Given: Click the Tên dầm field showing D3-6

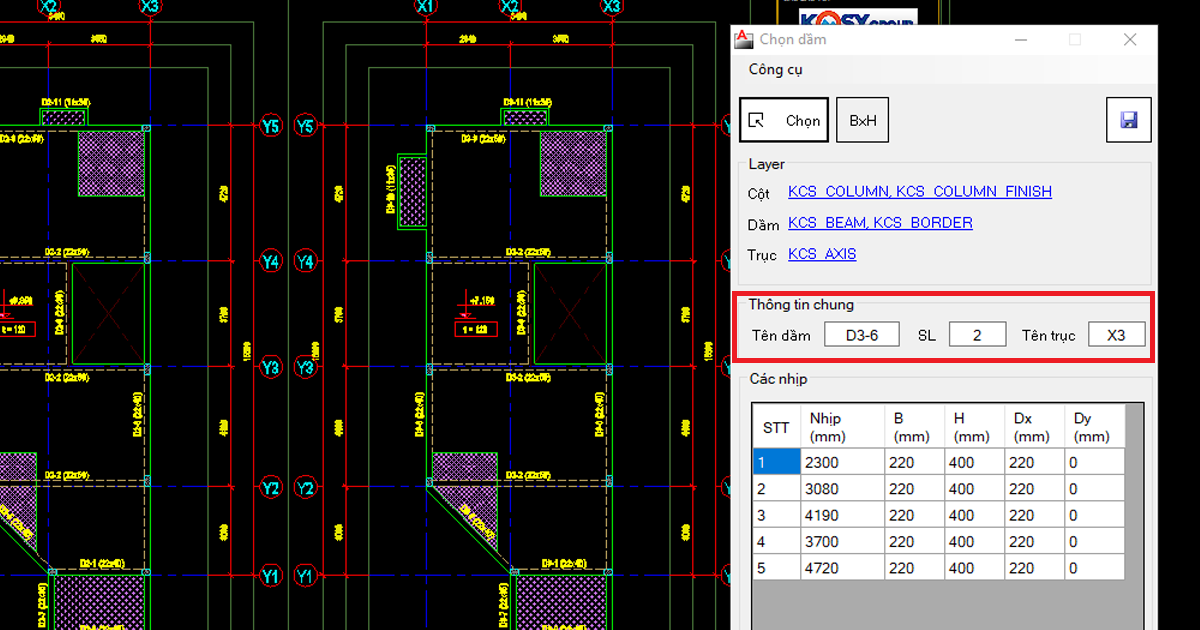Looking at the screenshot, I should pyautogui.click(x=861, y=335).
